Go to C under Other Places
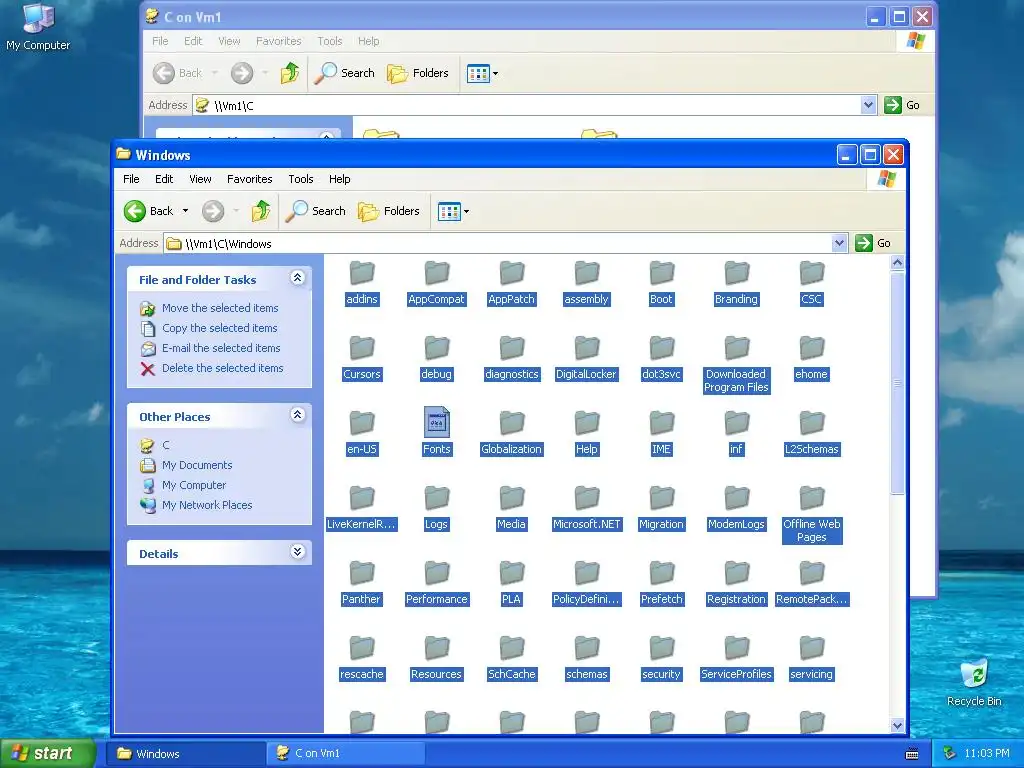Image resolution: width=1024 pixels, height=768 pixels. click(x=166, y=445)
